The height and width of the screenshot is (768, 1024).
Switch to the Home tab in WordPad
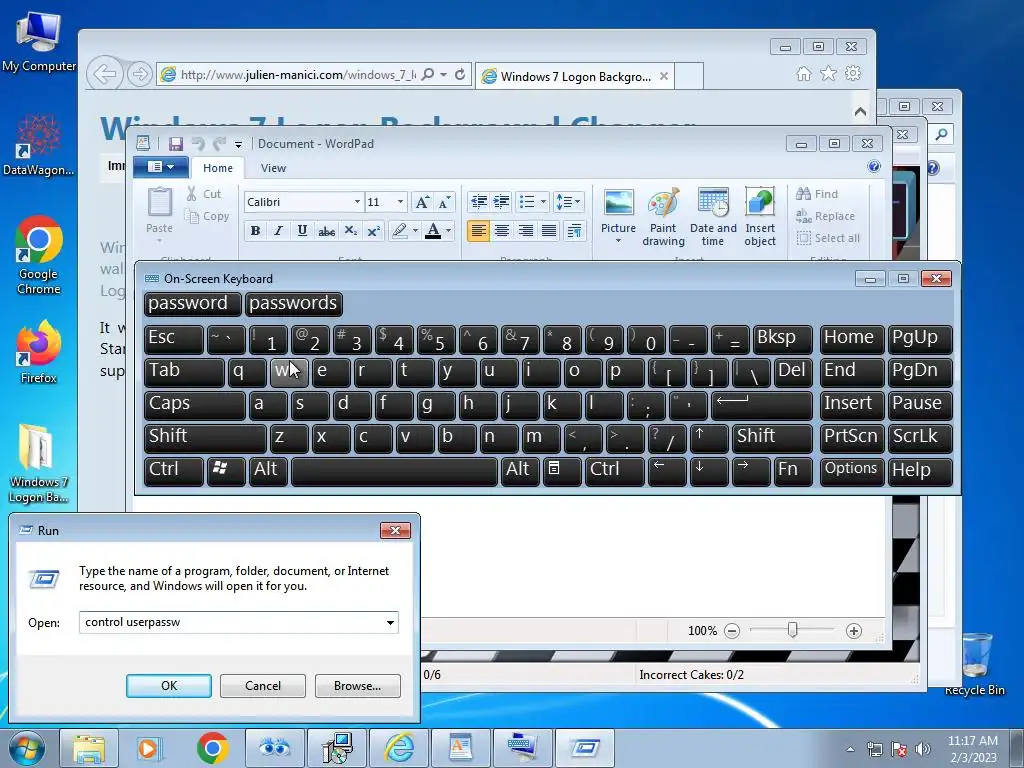coord(217,168)
